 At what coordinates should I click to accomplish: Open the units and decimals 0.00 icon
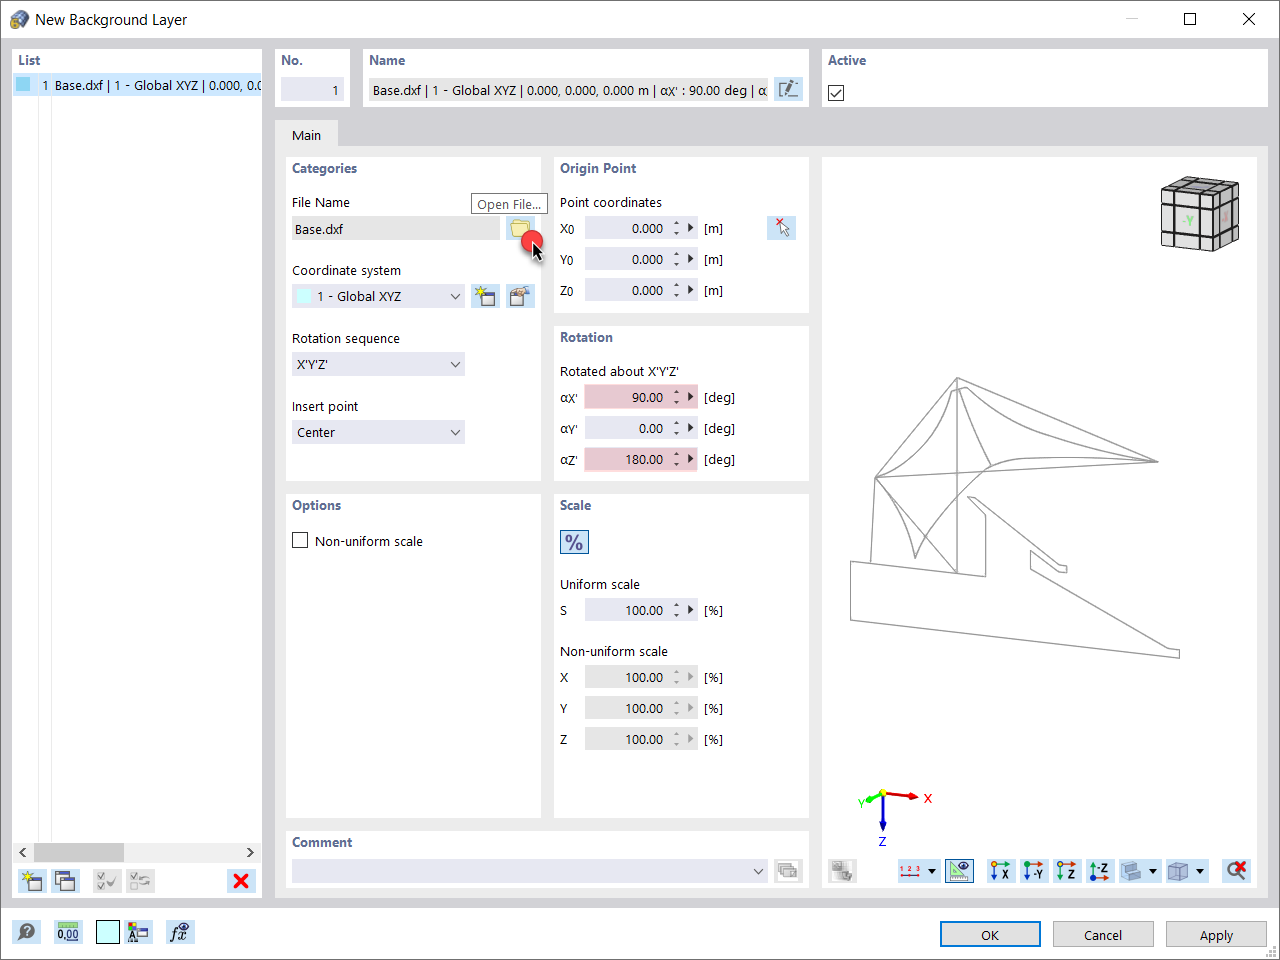68,932
